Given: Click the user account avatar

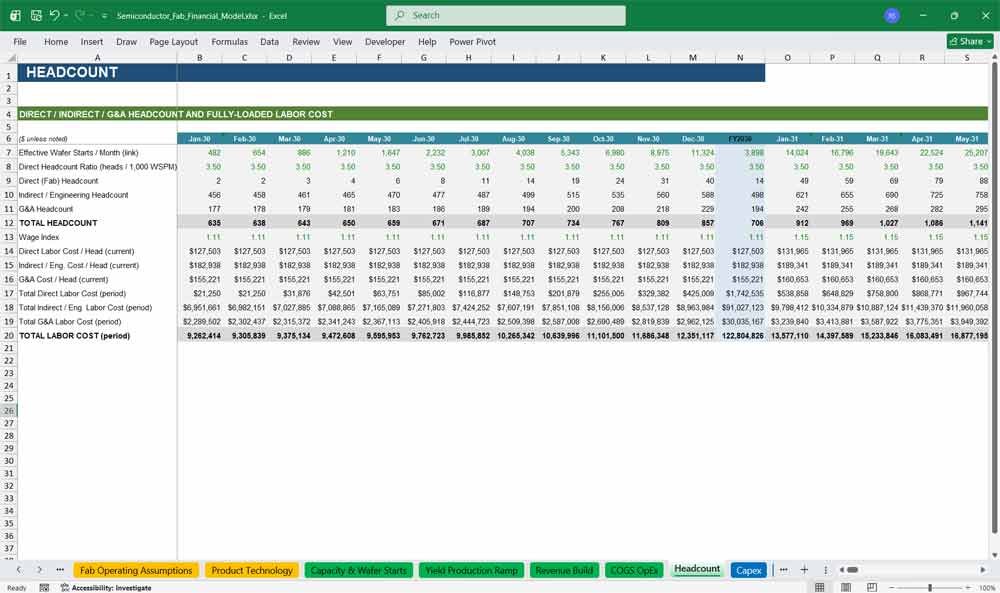Looking at the screenshot, I should [x=892, y=15].
